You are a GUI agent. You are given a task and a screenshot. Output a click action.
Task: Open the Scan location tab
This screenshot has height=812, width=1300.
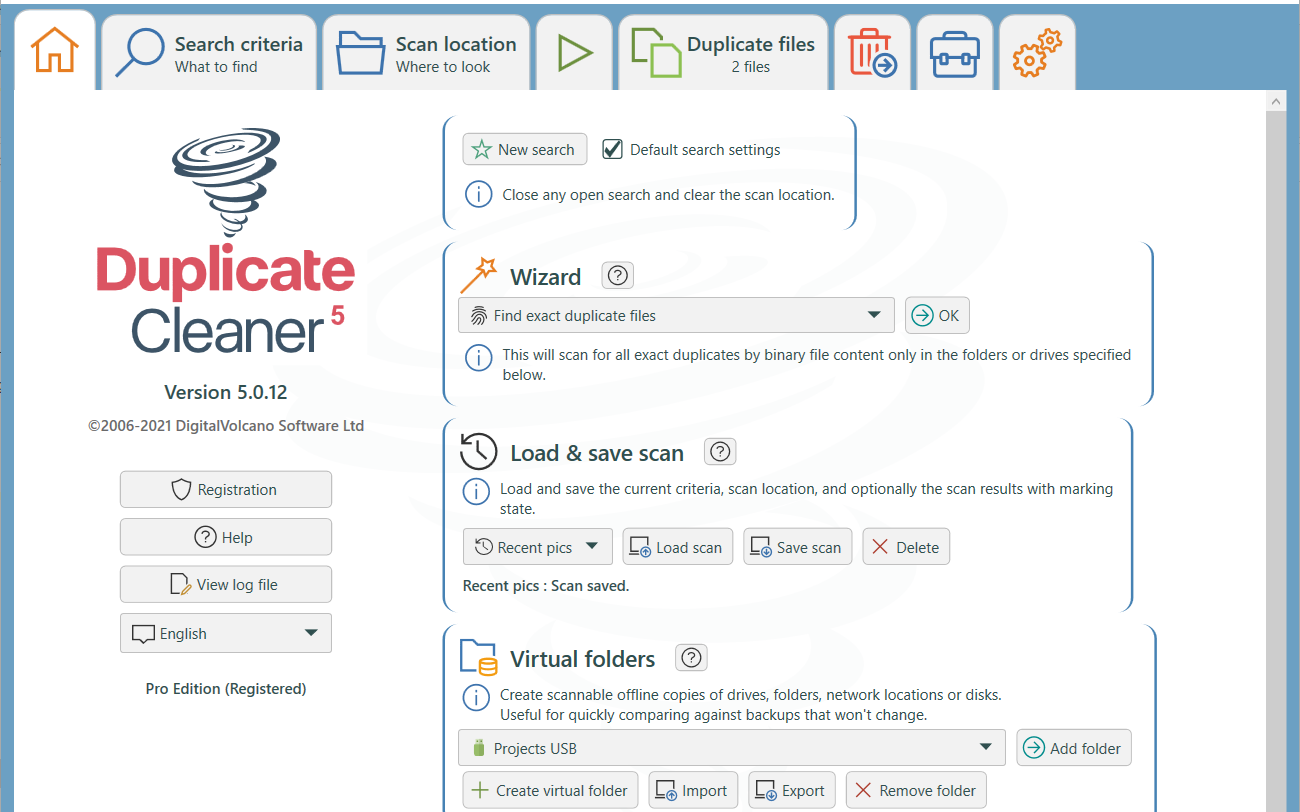(x=426, y=53)
